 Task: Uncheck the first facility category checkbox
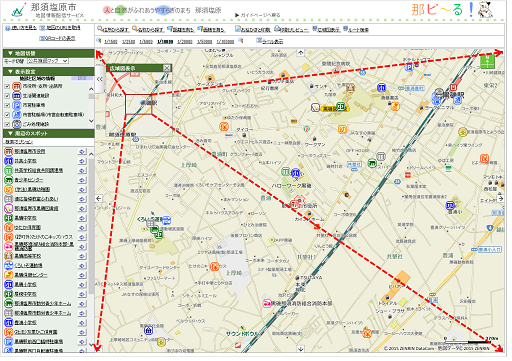[7, 87]
